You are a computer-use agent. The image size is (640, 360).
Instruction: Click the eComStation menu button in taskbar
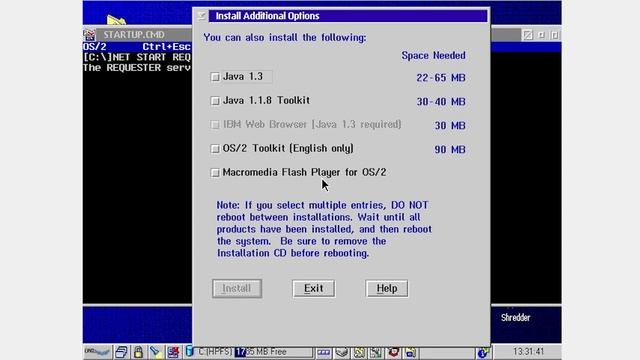(x=97, y=352)
